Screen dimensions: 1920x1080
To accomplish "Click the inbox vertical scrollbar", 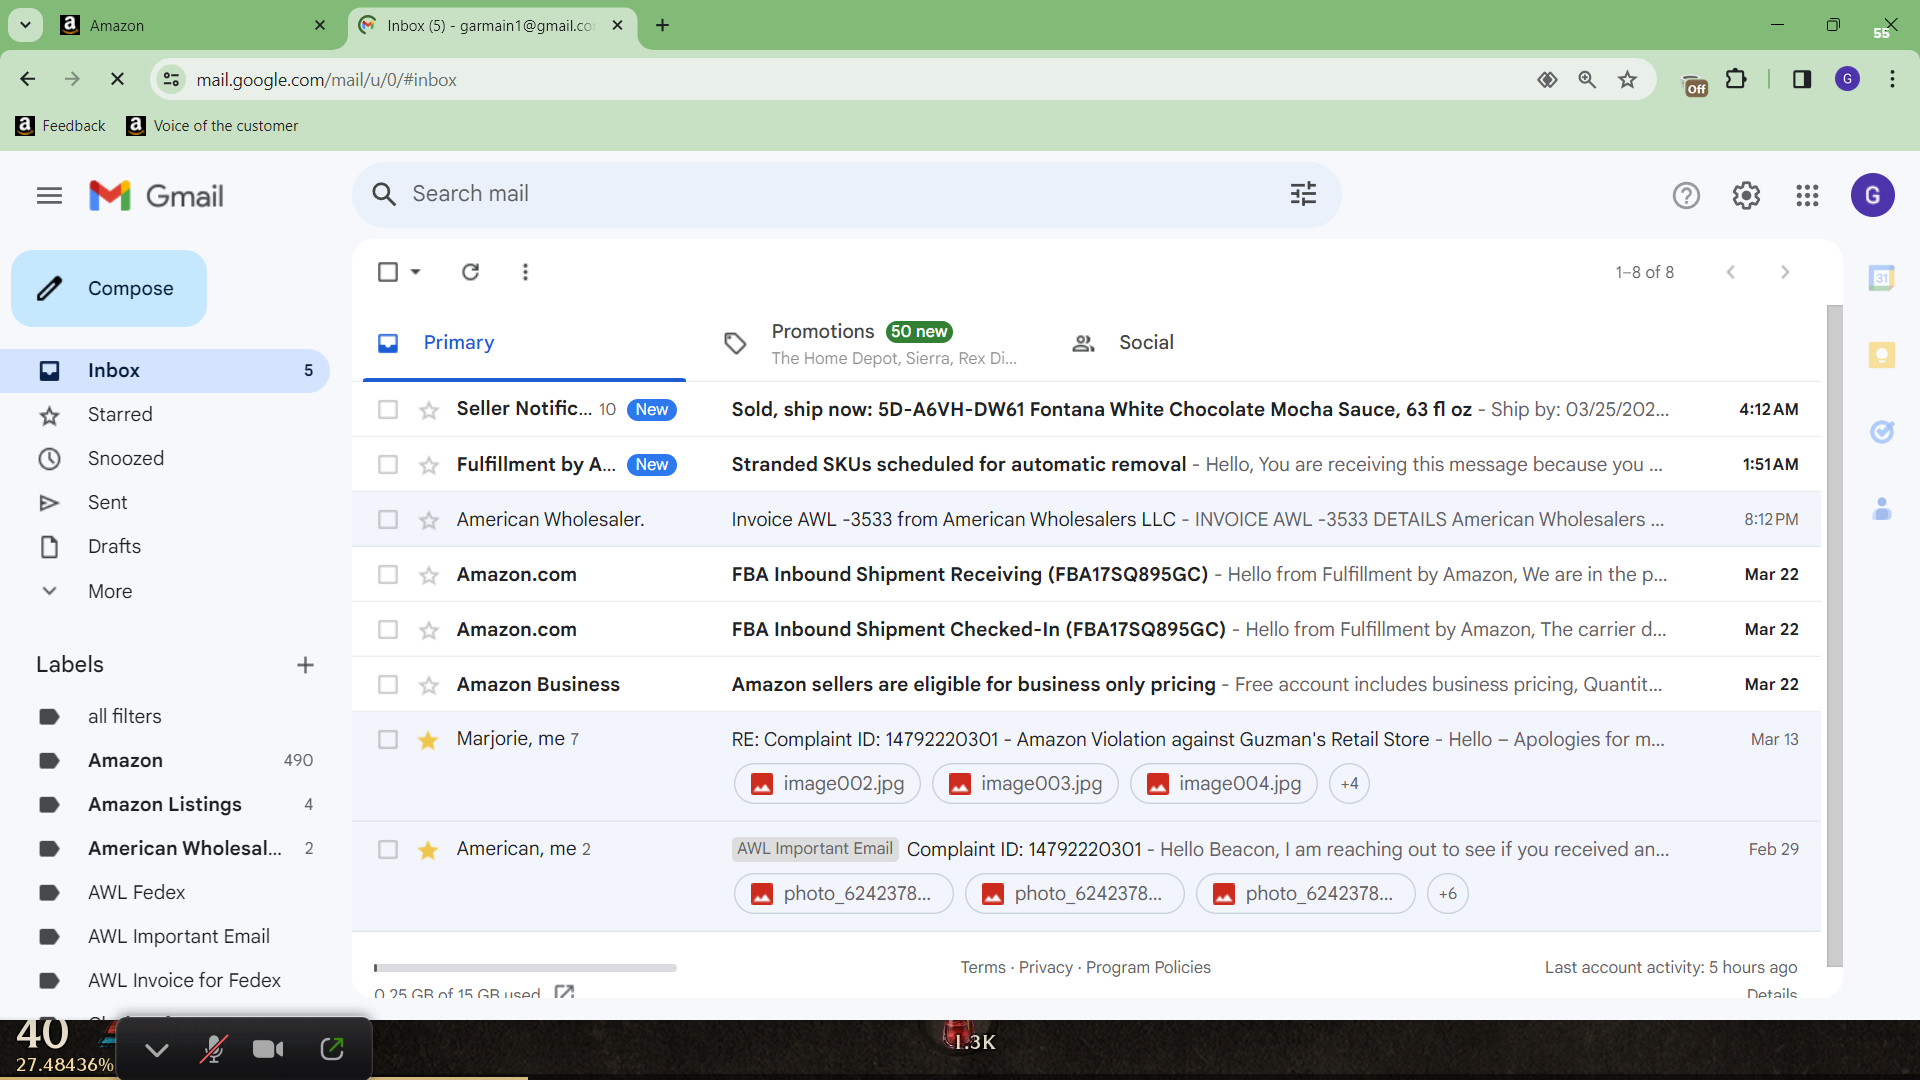I will tap(1833, 636).
